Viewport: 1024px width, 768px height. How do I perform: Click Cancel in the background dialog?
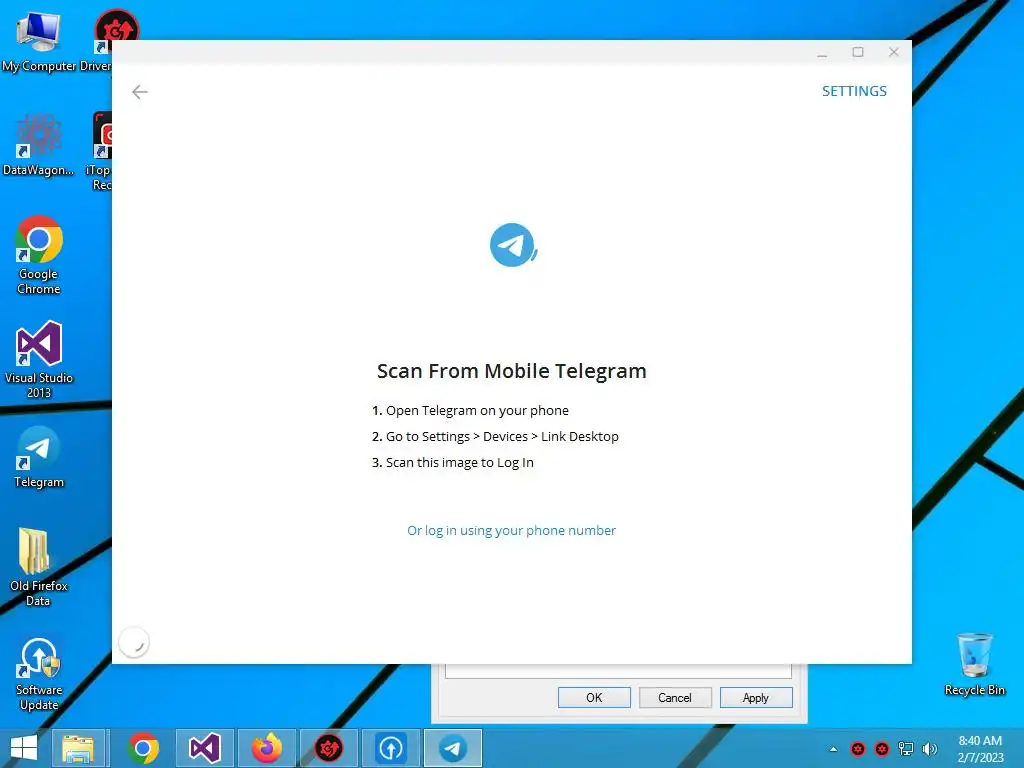tap(675, 697)
